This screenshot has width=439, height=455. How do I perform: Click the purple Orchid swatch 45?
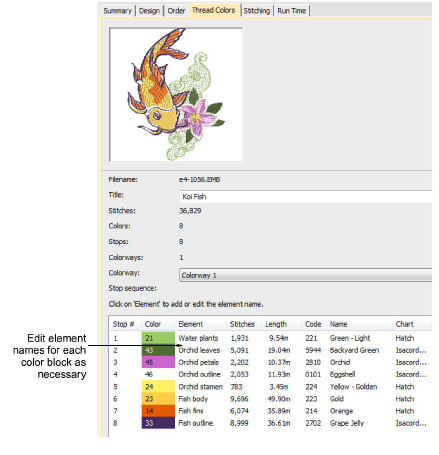pos(158,362)
